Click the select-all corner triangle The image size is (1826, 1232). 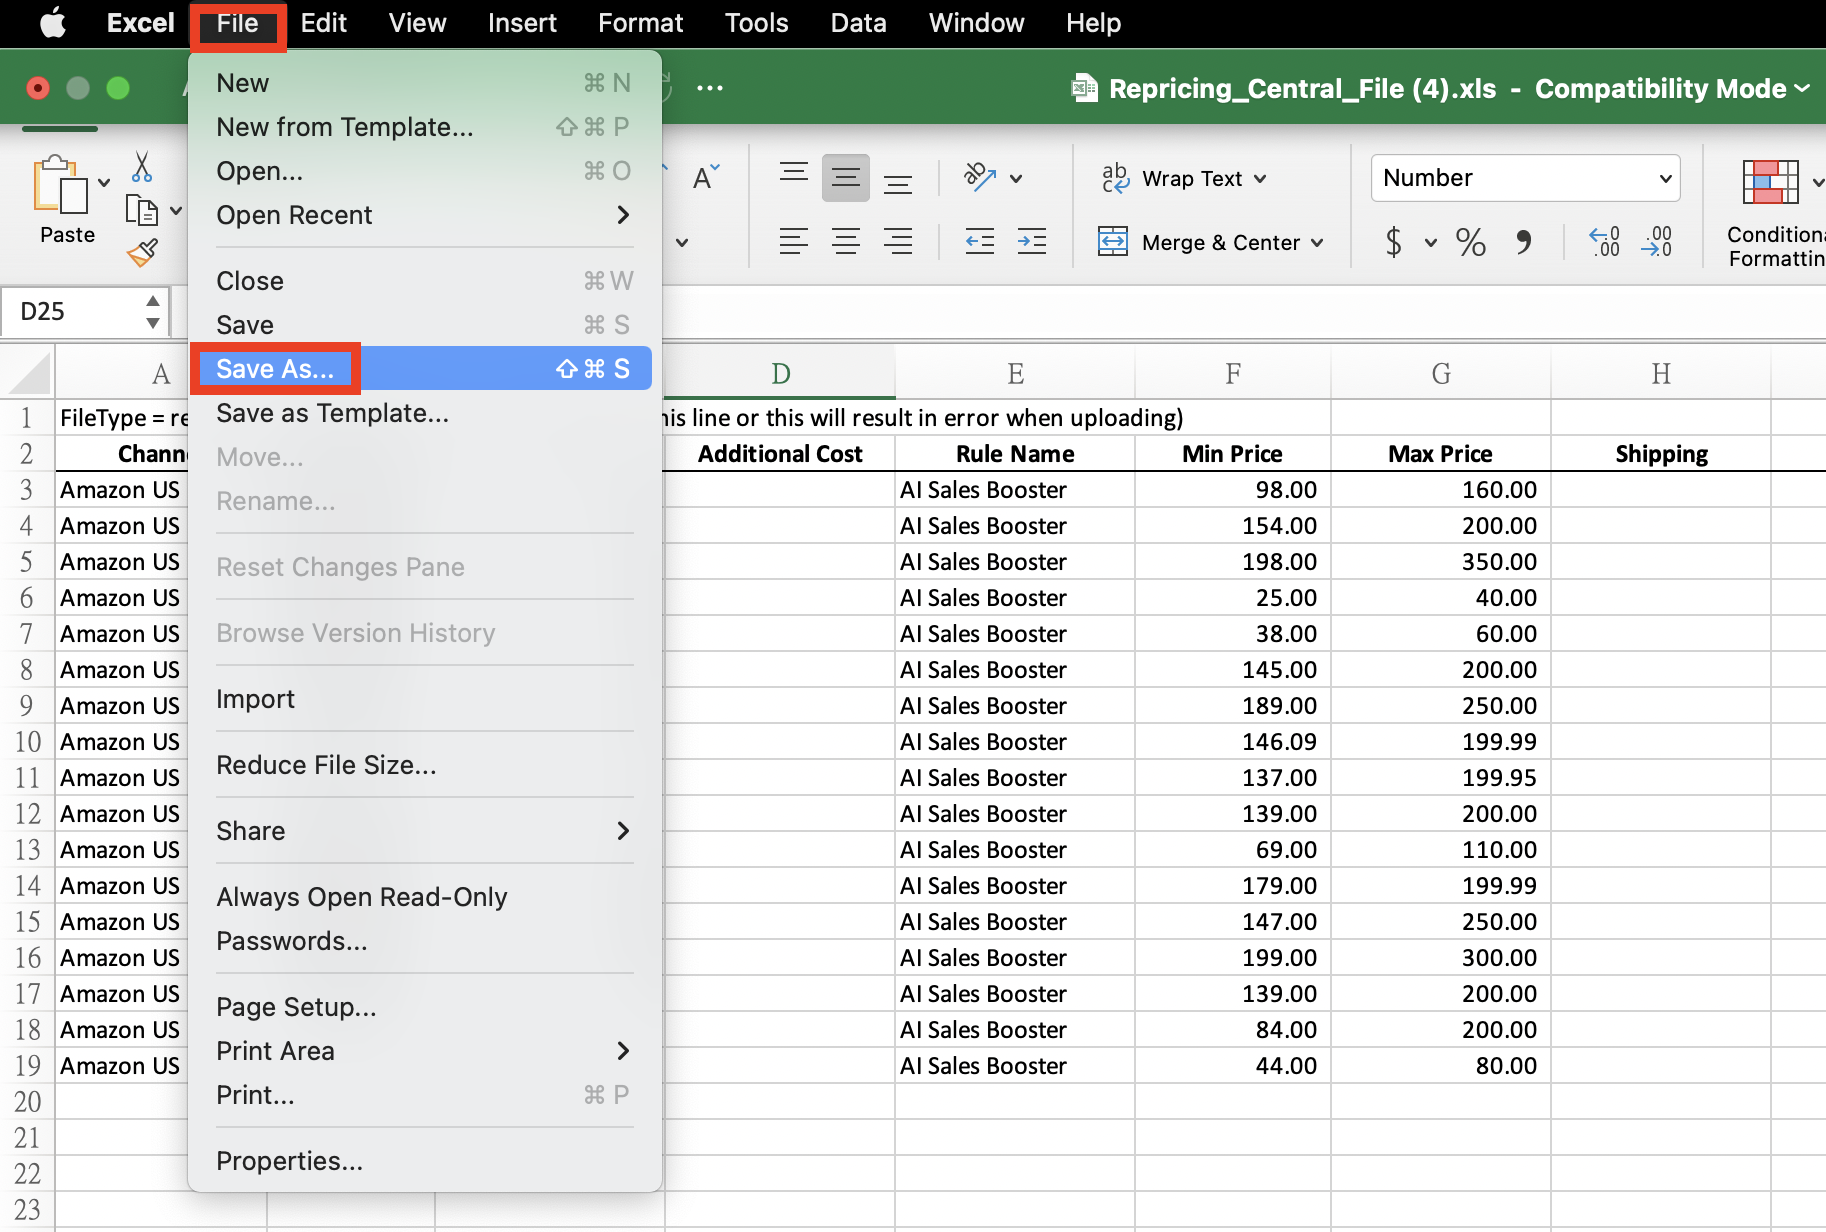point(28,373)
